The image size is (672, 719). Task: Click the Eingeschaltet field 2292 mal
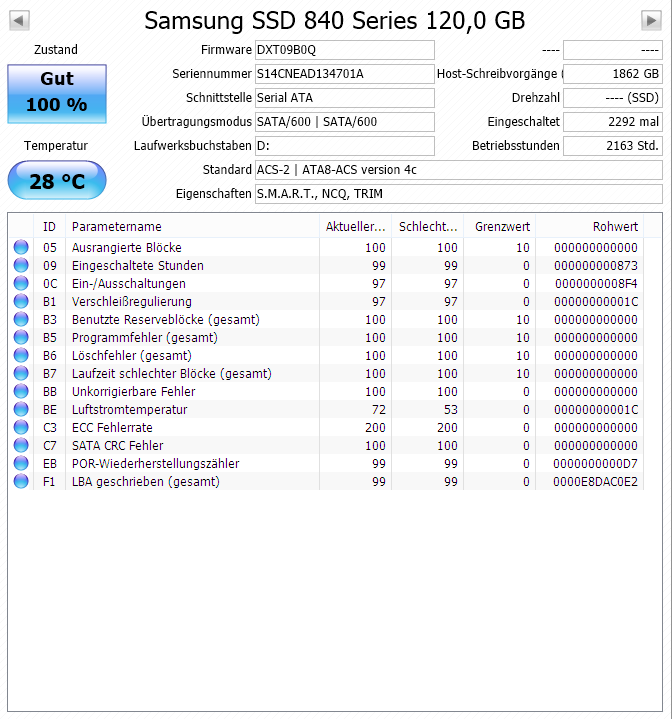613,122
